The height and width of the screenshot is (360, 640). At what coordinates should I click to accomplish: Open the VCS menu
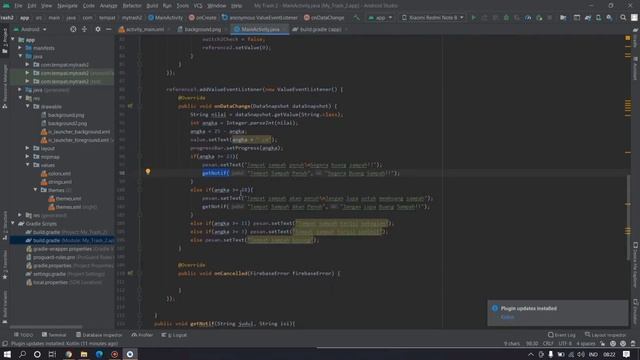[x=198, y=6]
